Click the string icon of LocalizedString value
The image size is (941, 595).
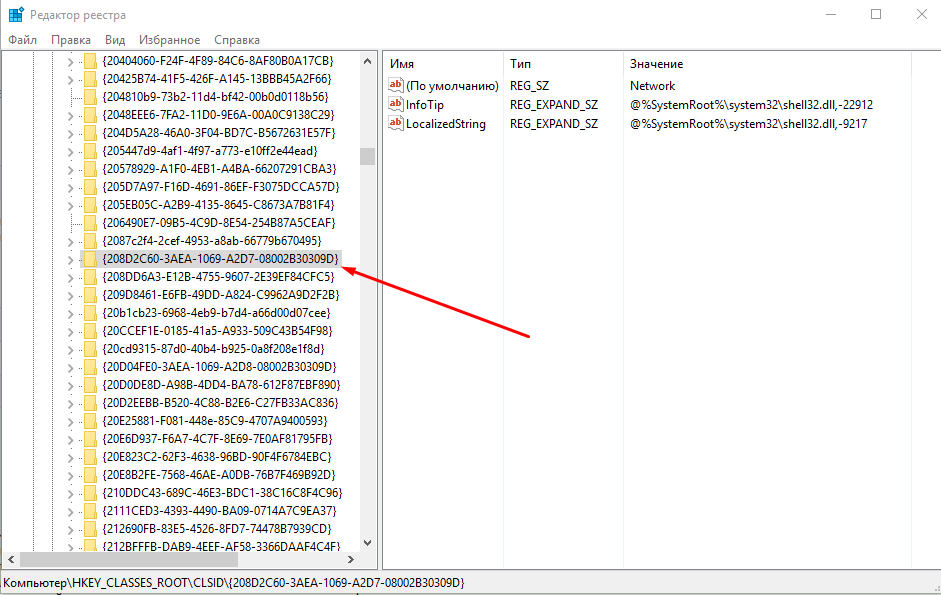pyautogui.click(x=395, y=124)
